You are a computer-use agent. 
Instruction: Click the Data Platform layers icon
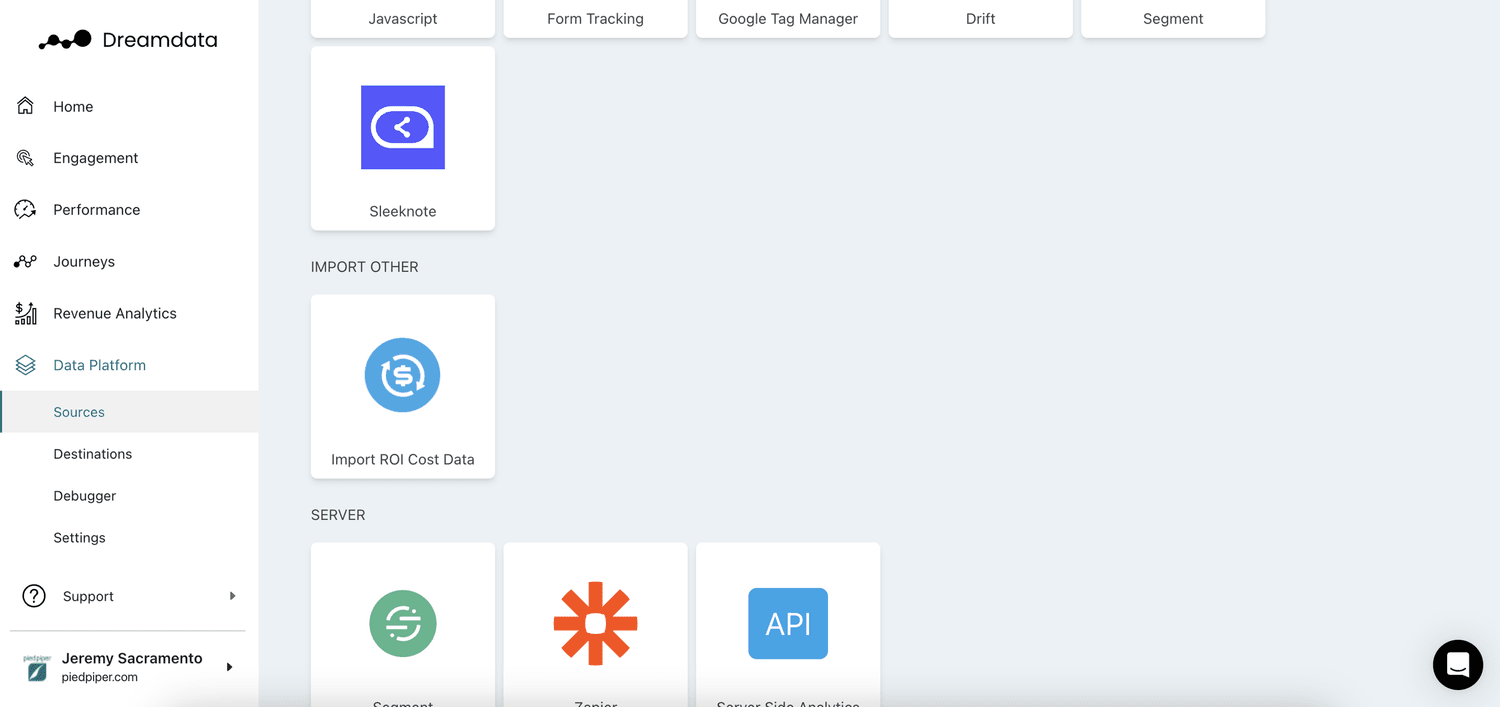26,365
